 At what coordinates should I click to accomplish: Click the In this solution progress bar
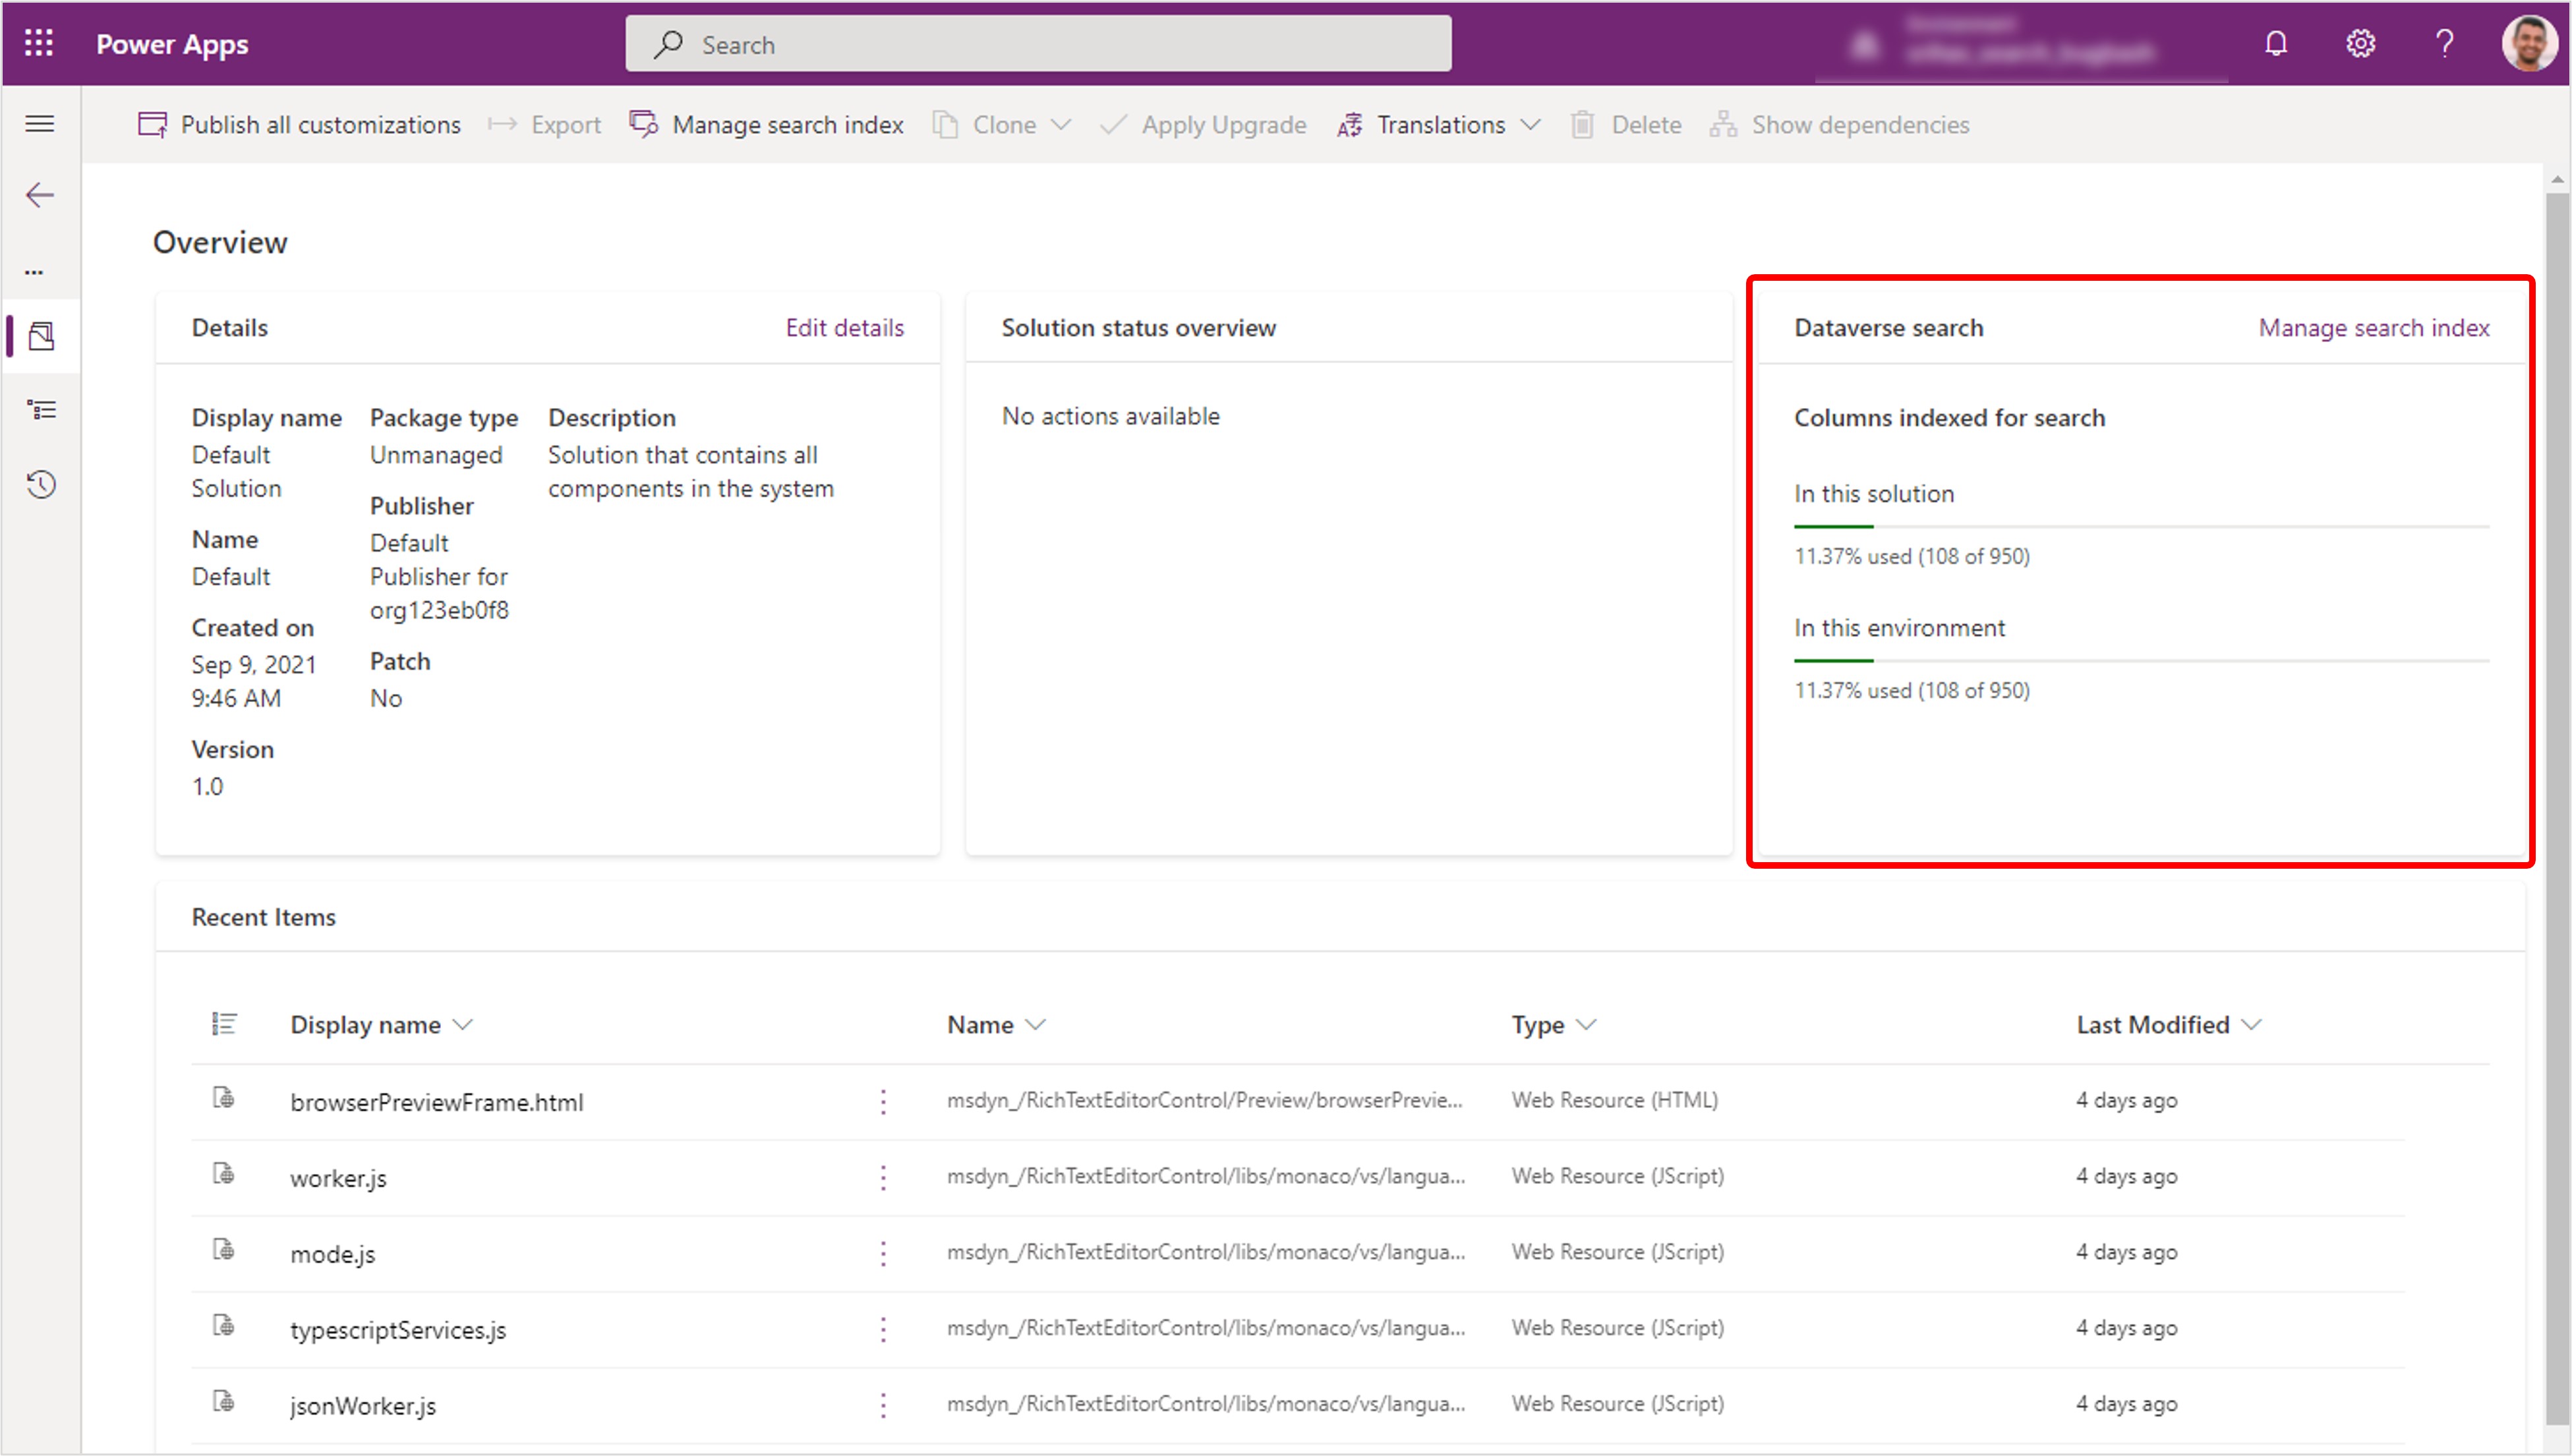[x=2140, y=526]
